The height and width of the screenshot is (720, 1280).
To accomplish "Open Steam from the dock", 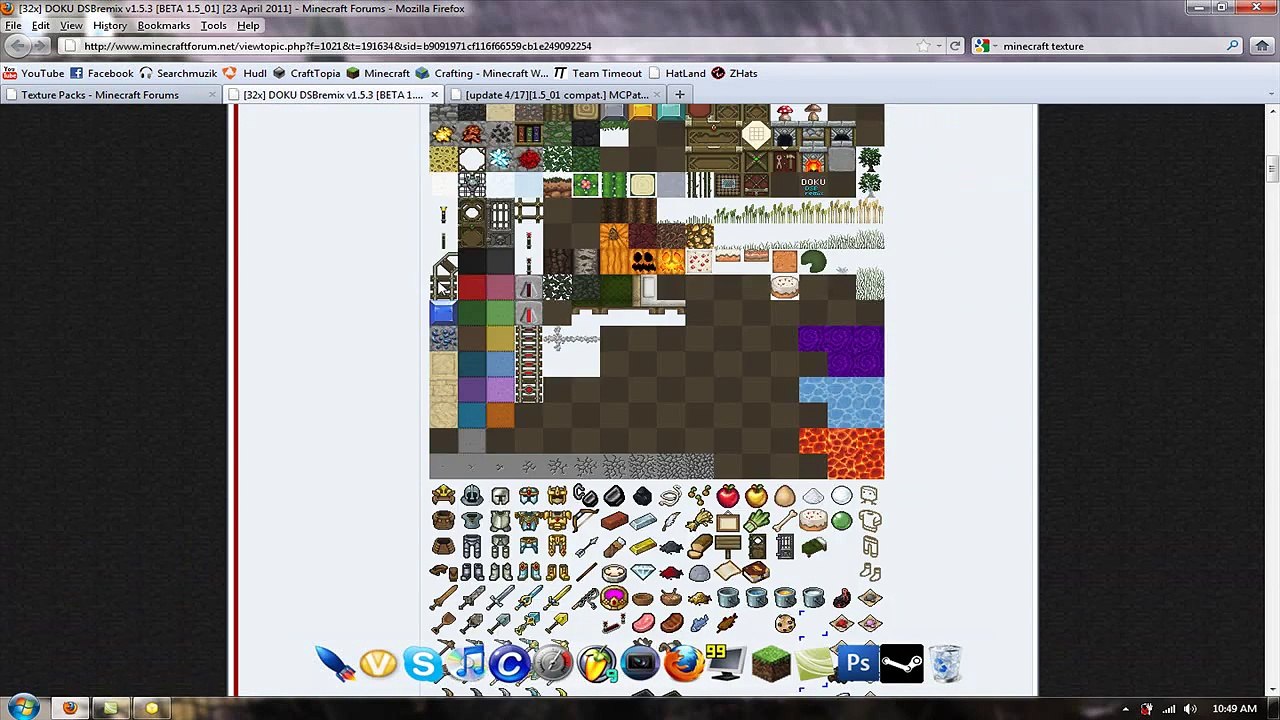I will click(901, 664).
